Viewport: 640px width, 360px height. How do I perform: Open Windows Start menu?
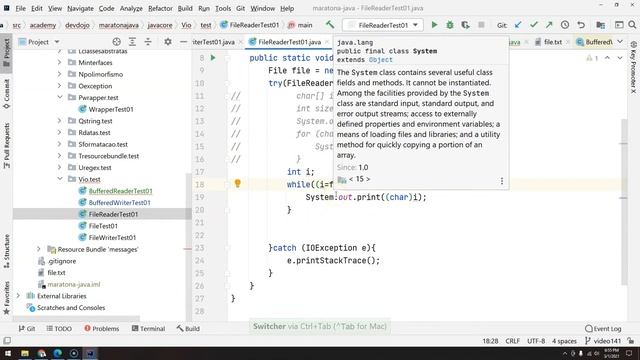[8, 353]
